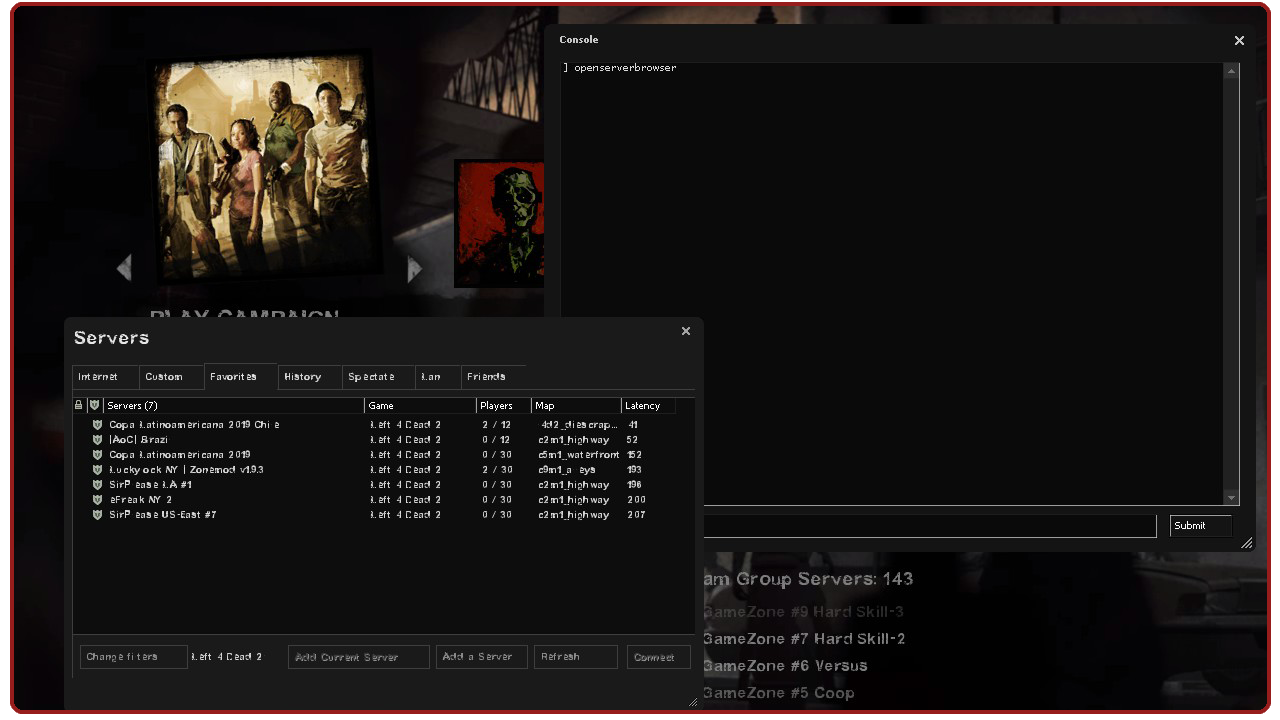The width and height of the screenshot is (1280, 720).
Task: Sort servers by the Map column
Action: pos(577,405)
